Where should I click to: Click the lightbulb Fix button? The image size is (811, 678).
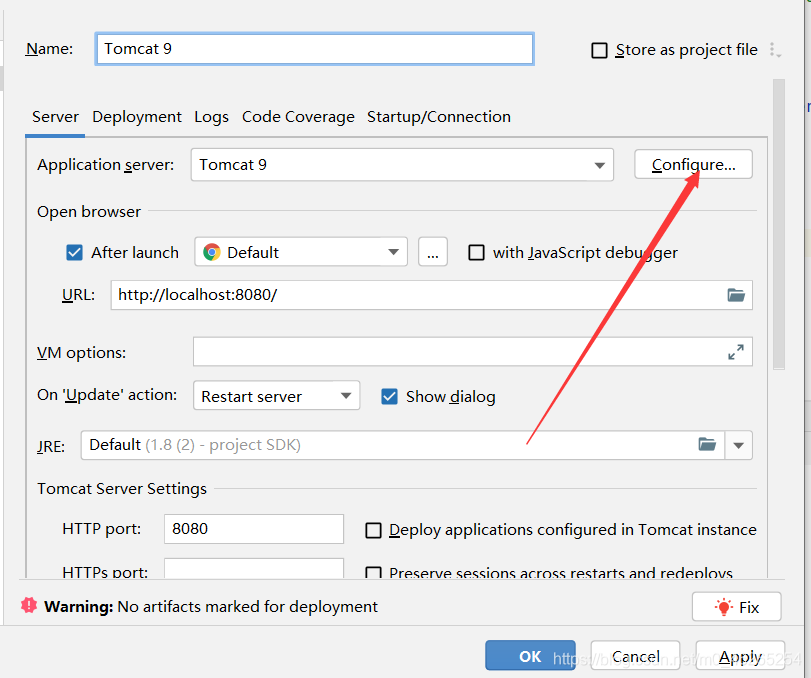pyautogui.click(x=736, y=607)
